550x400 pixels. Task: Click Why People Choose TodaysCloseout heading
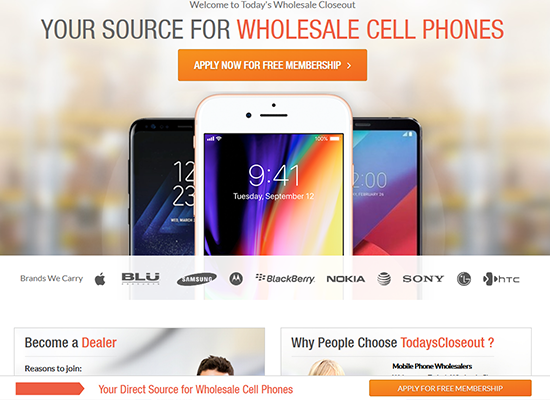tap(393, 343)
